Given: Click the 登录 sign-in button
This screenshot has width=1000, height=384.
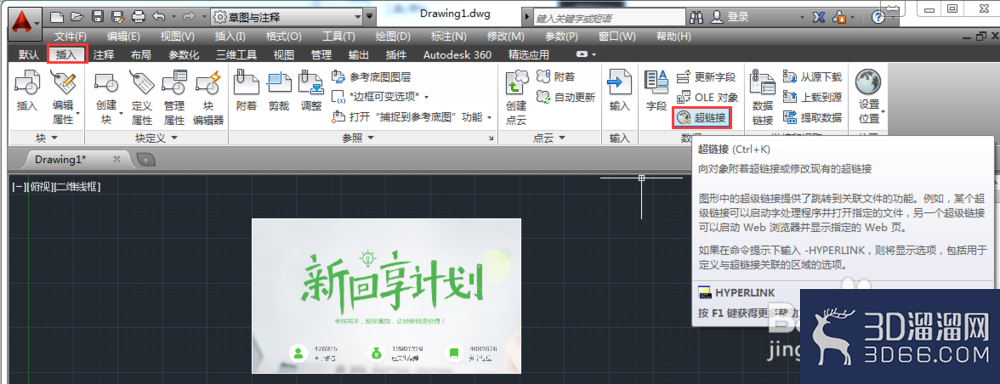Looking at the screenshot, I should click(731, 17).
